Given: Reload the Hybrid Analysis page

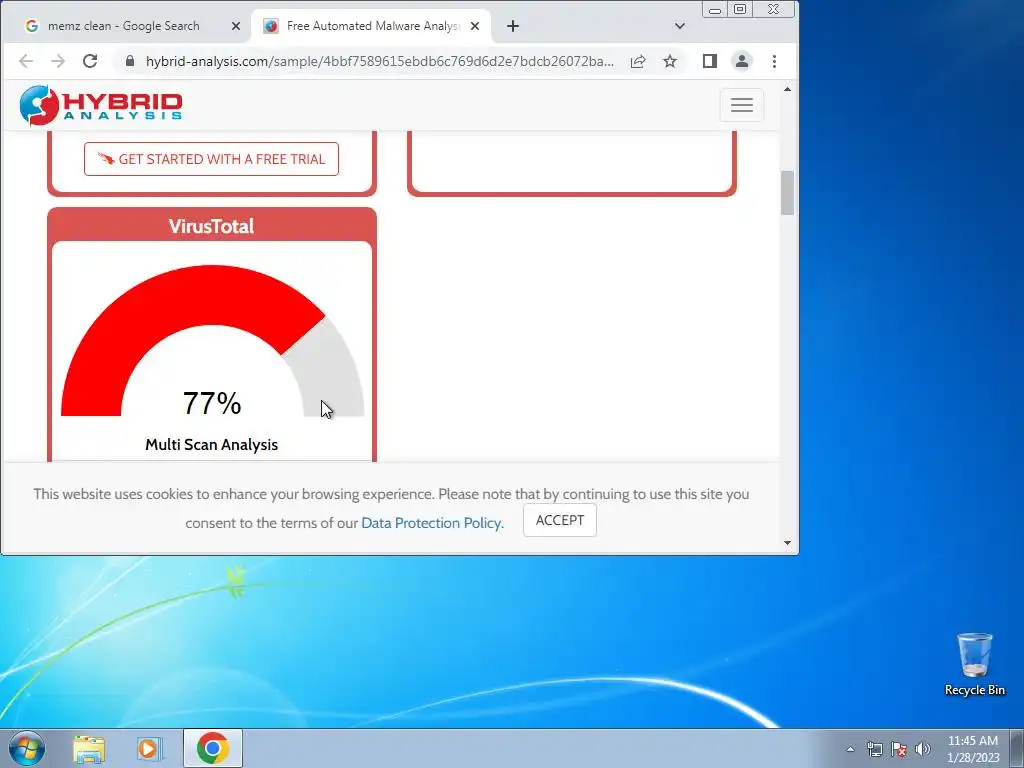Looking at the screenshot, I should [90, 61].
